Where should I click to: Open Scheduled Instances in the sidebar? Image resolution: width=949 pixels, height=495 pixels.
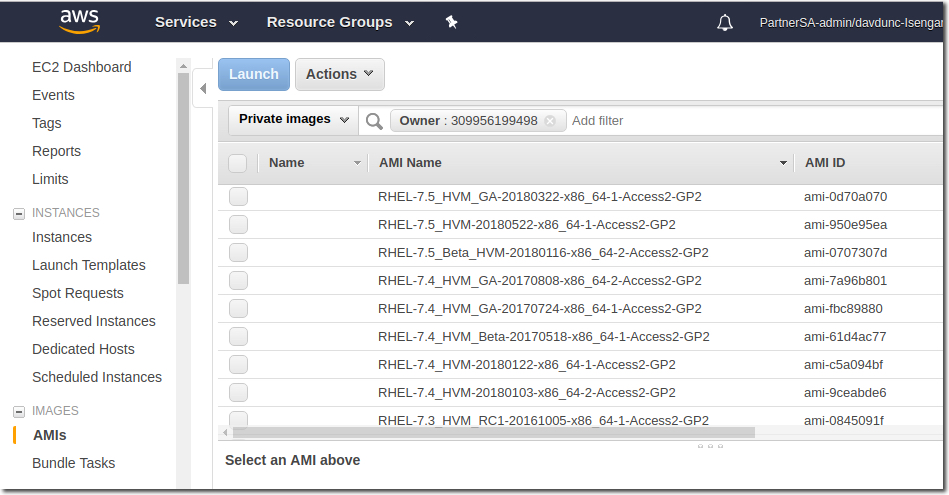tap(97, 377)
